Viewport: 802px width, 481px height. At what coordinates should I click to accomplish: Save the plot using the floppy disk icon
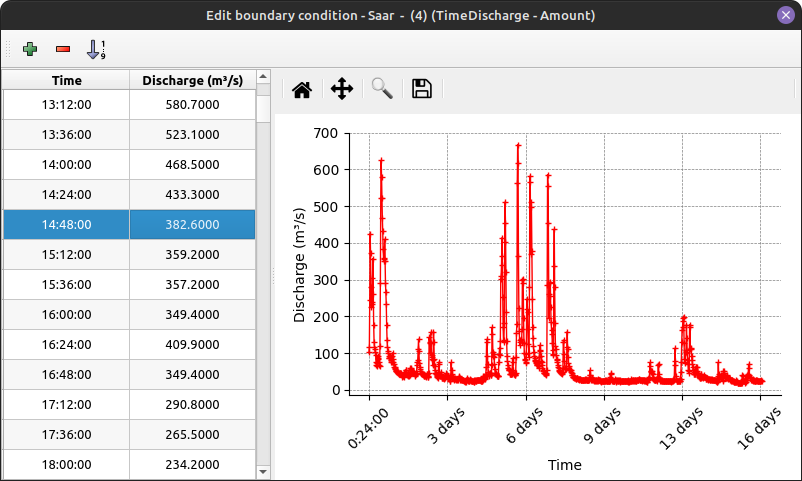pyautogui.click(x=422, y=90)
